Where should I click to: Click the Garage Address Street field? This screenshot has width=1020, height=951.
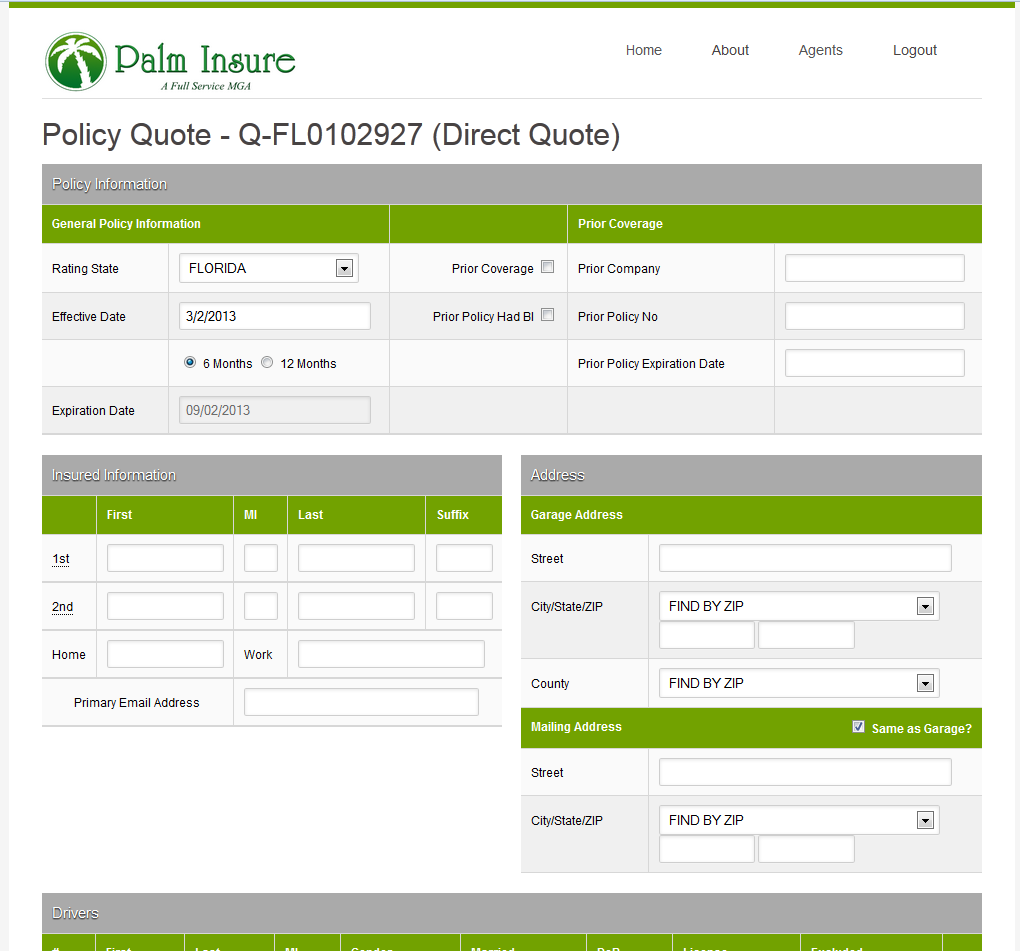pyautogui.click(x=805, y=558)
